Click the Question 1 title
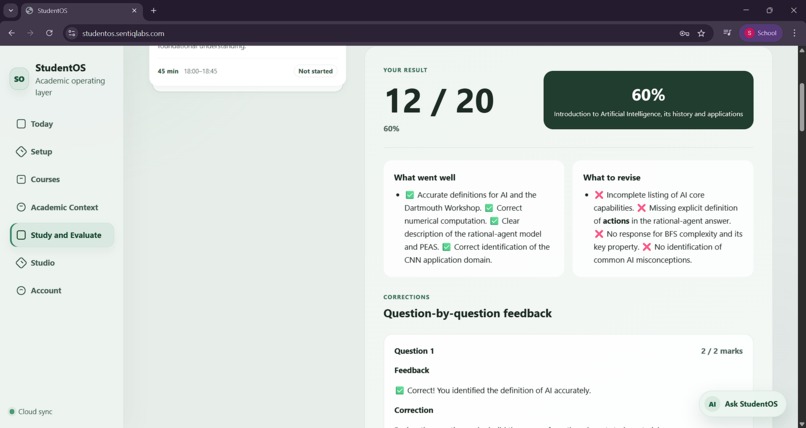Viewport: 806px width, 428px height. pyautogui.click(x=414, y=351)
